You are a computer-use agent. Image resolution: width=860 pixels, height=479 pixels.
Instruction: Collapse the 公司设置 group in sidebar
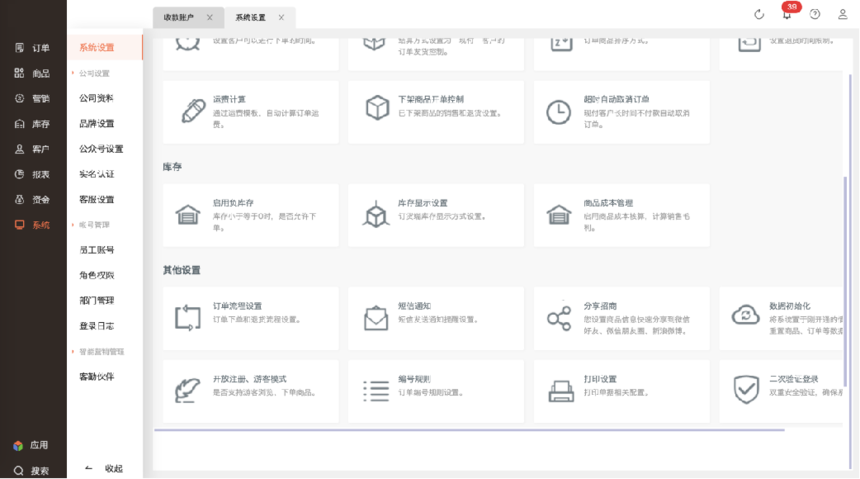point(74,73)
